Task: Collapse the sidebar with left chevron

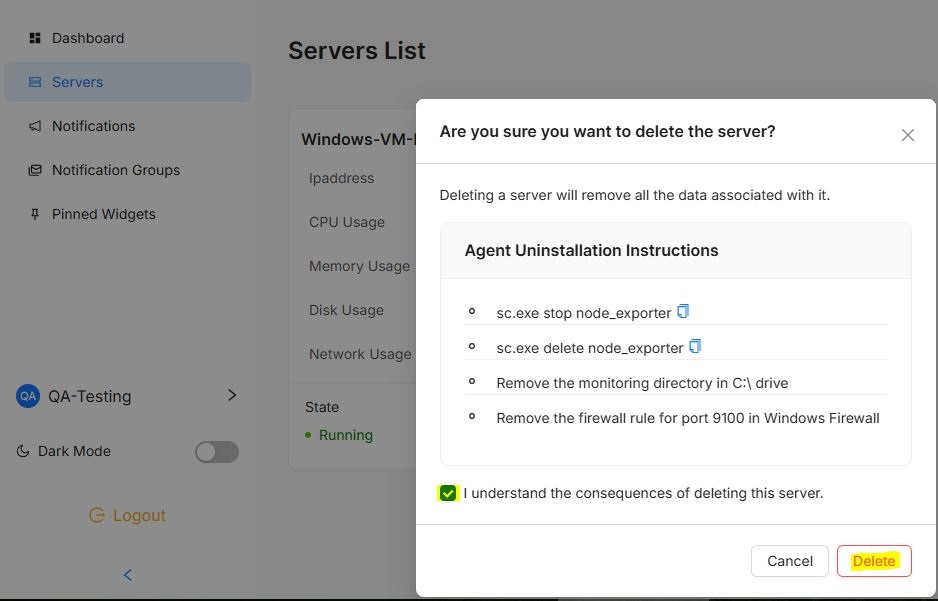Action: pos(127,575)
